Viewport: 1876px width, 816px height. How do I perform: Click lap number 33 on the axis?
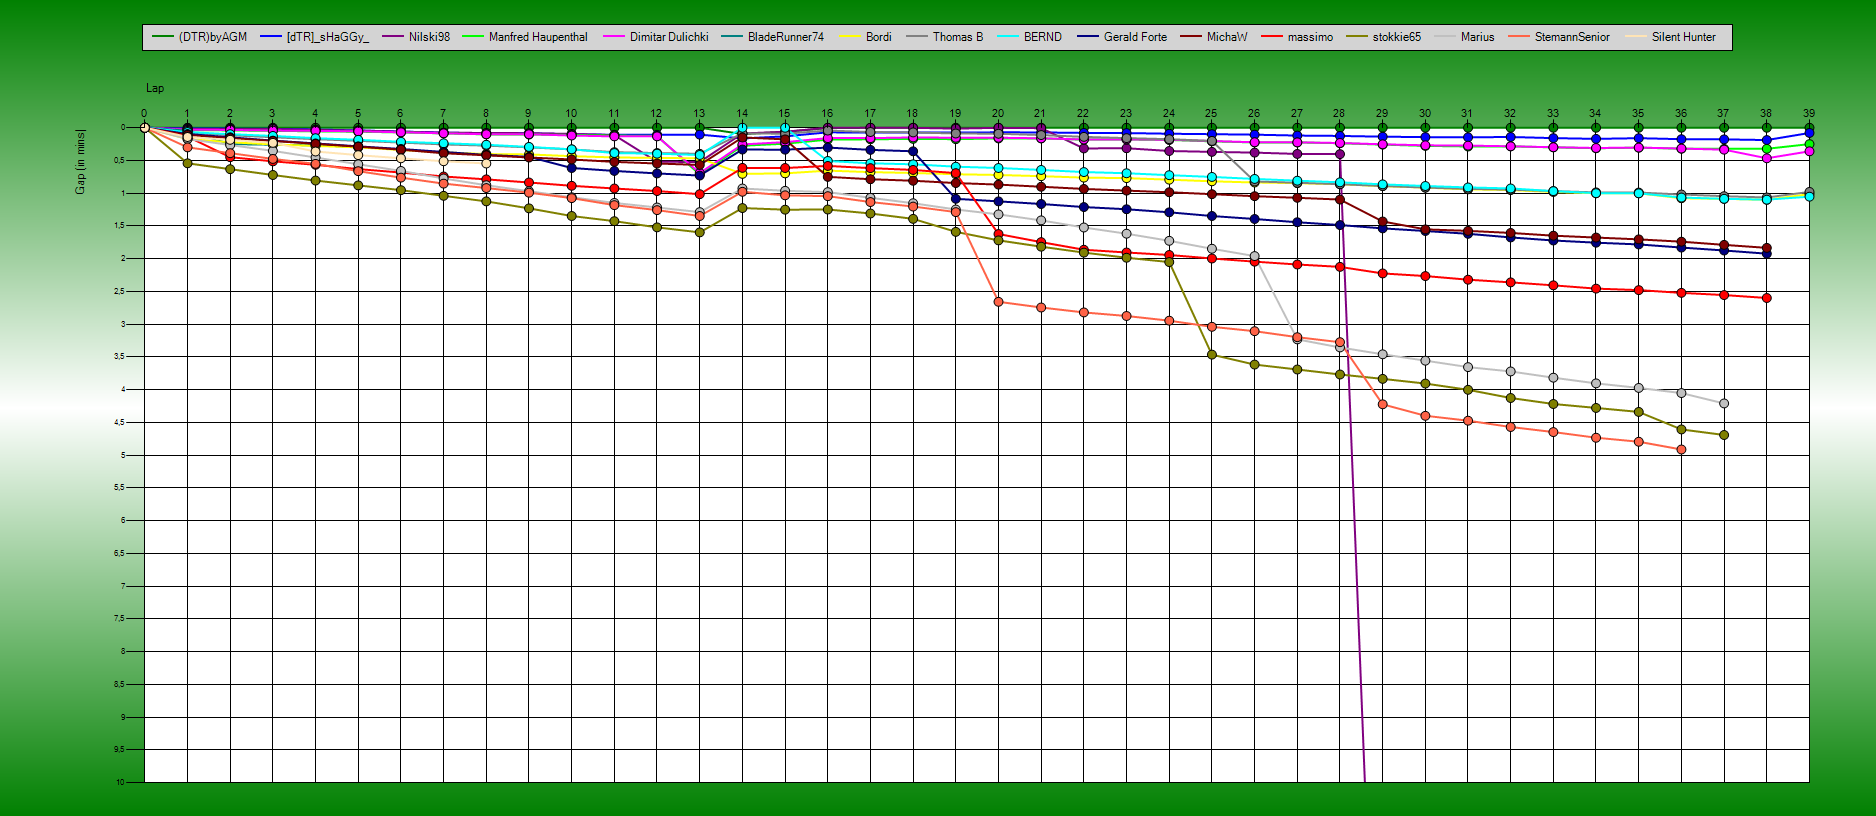pos(1553,114)
